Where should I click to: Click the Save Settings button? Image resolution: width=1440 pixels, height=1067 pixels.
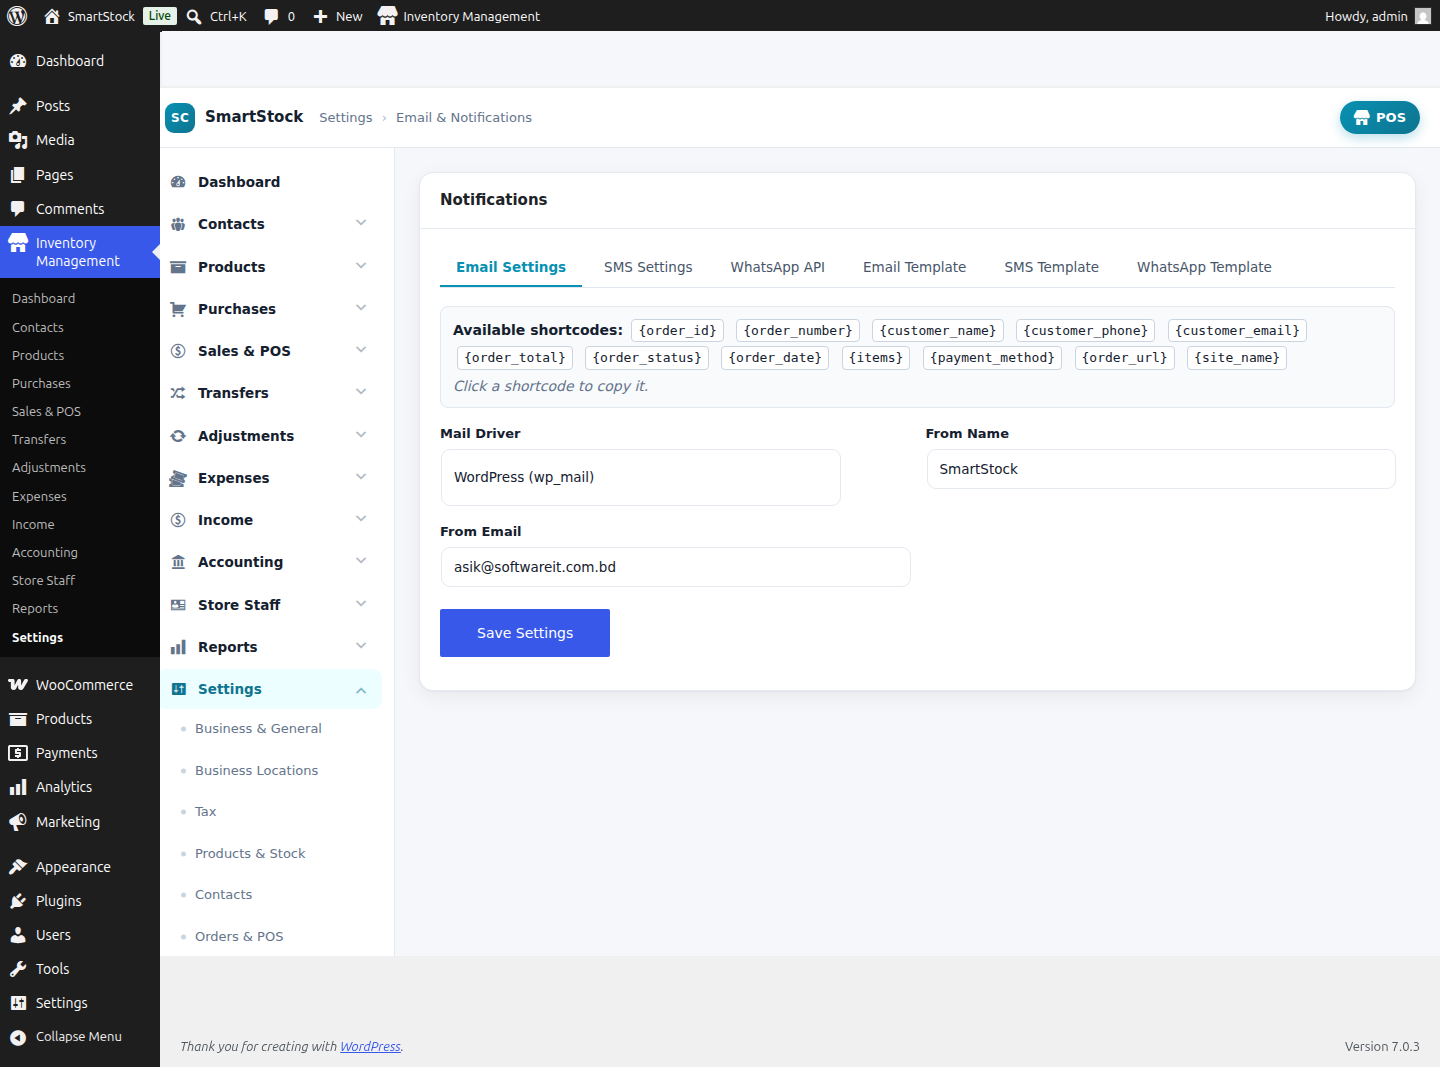coord(525,633)
